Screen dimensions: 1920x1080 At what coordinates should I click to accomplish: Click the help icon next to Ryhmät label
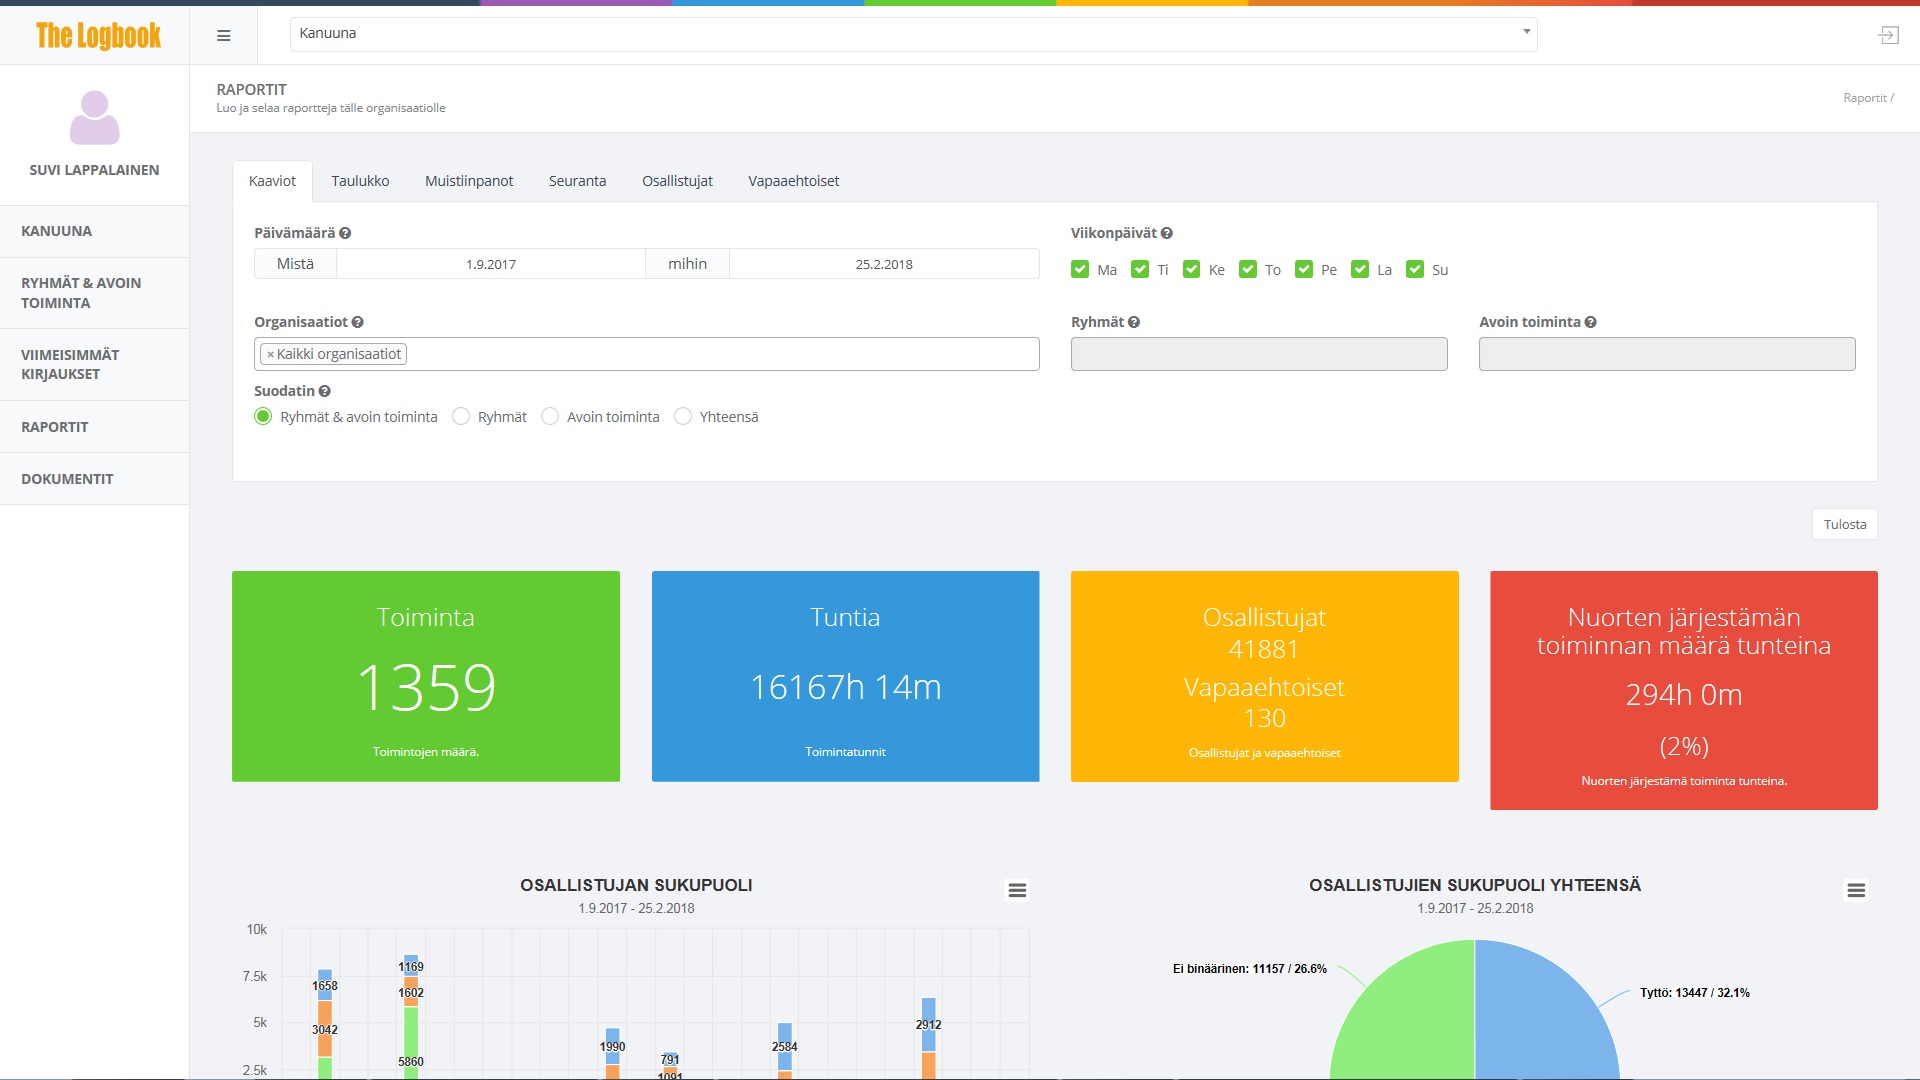(x=1134, y=322)
